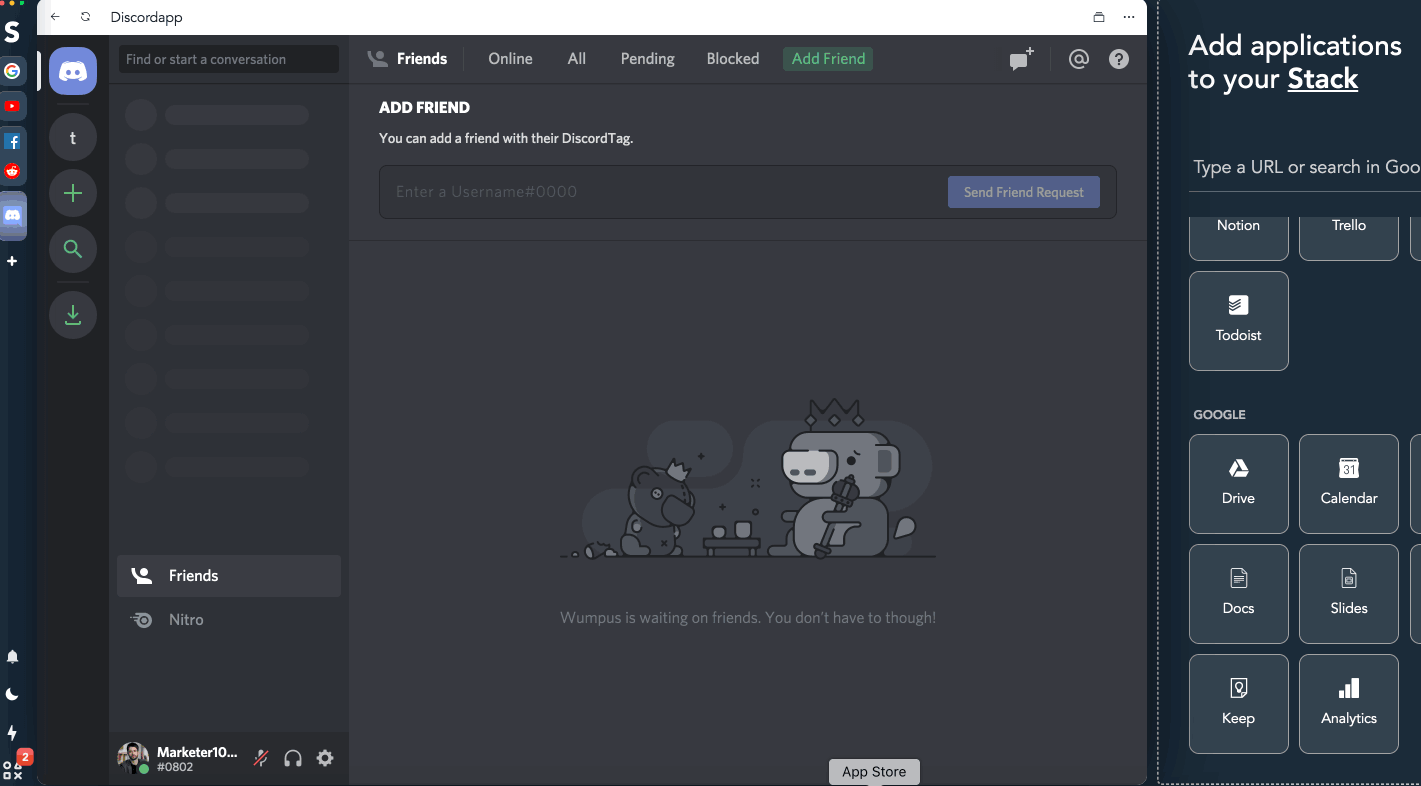Image resolution: width=1421 pixels, height=786 pixels.
Task: Open the browser overflow menu
Action: 1129,17
